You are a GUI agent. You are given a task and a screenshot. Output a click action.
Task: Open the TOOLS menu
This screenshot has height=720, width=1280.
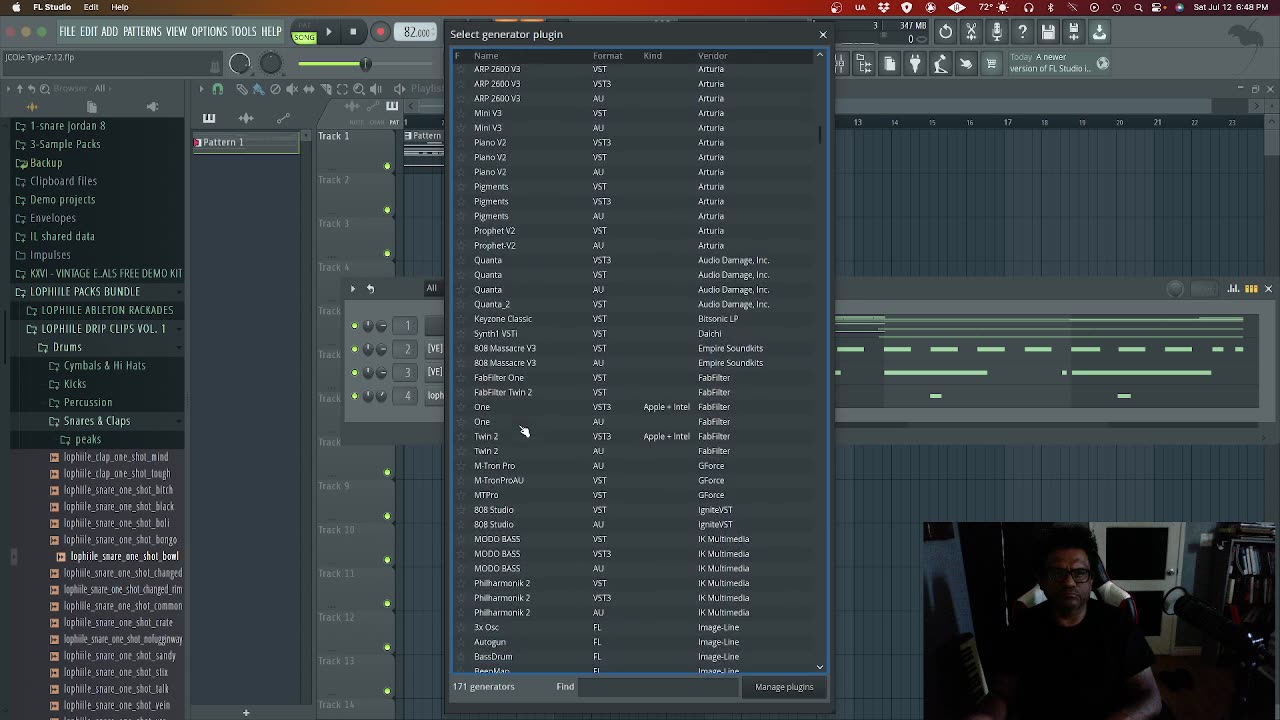[x=244, y=32]
